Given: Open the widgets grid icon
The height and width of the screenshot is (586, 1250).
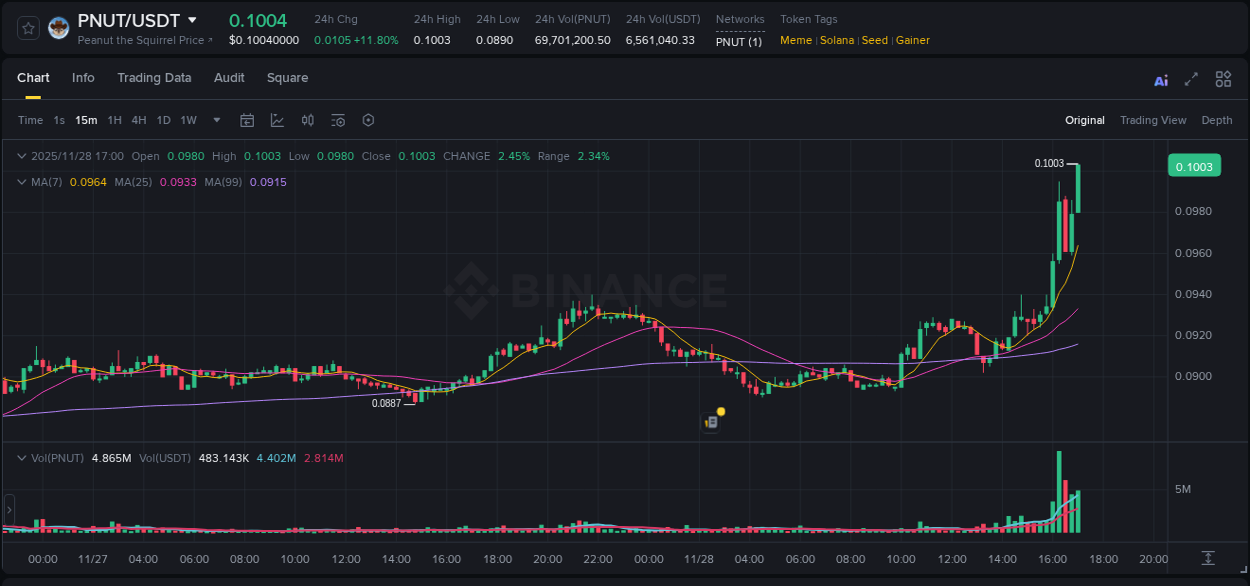Looking at the screenshot, I should point(1222,78).
